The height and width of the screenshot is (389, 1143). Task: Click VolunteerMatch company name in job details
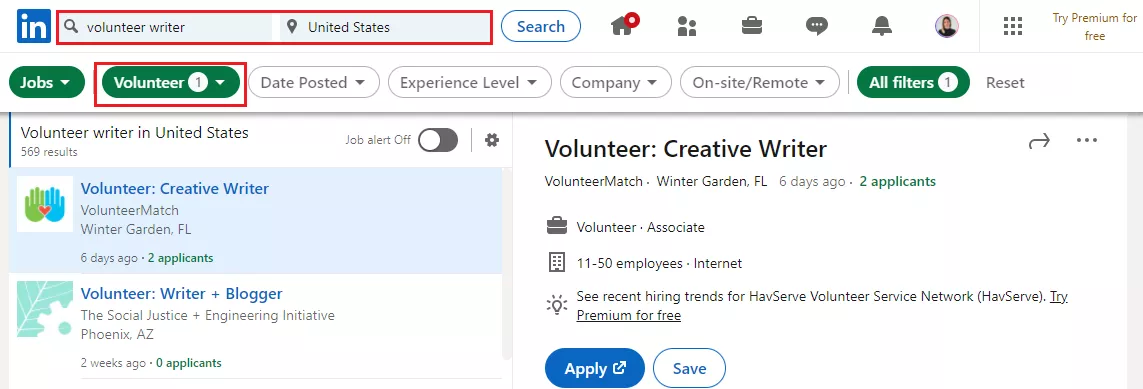click(x=594, y=181)
